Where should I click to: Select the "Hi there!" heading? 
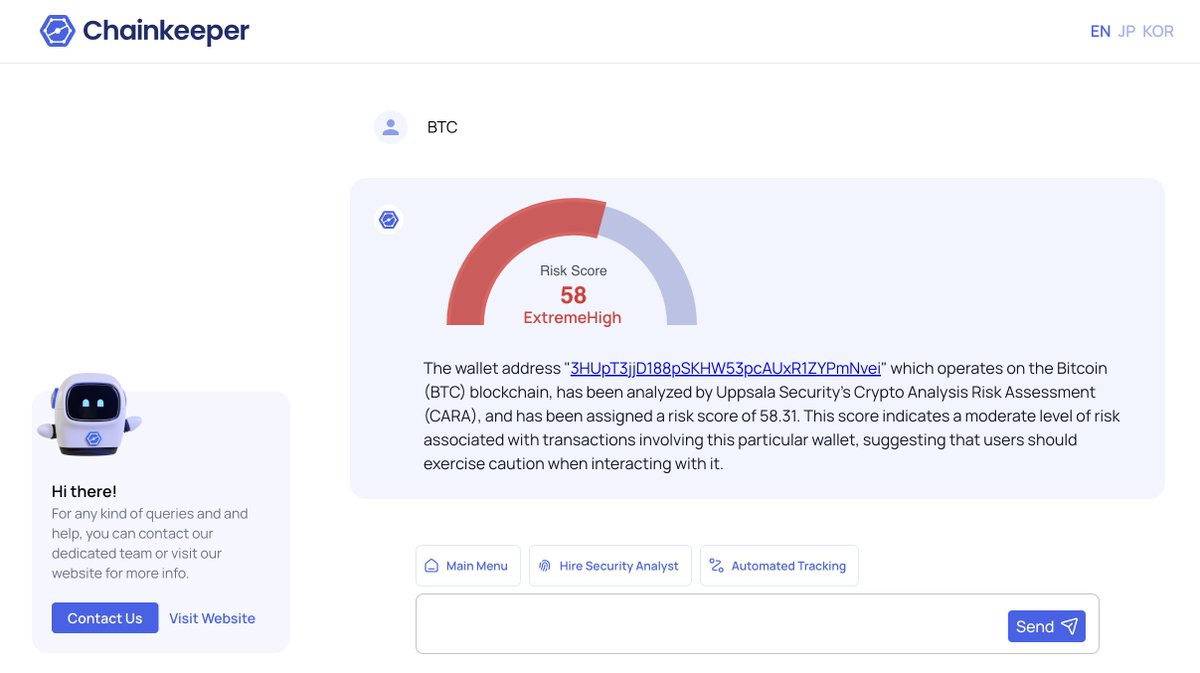(x=84, y=491)
